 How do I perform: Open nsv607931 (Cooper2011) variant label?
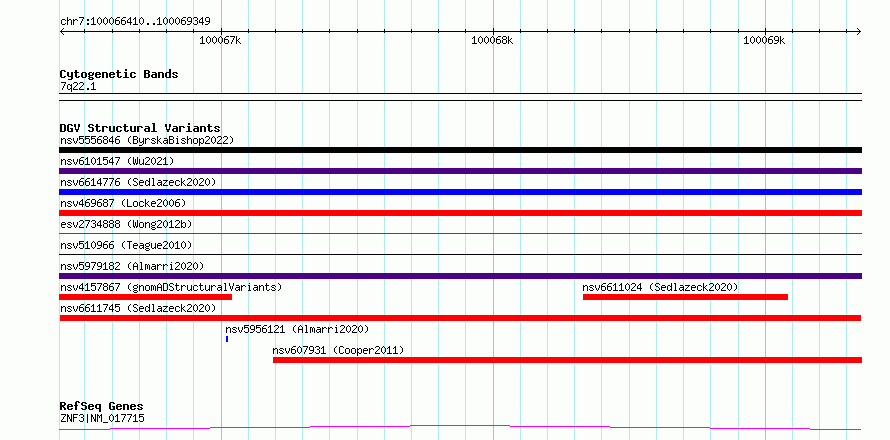pyautogui.click(x=338, y=350)
